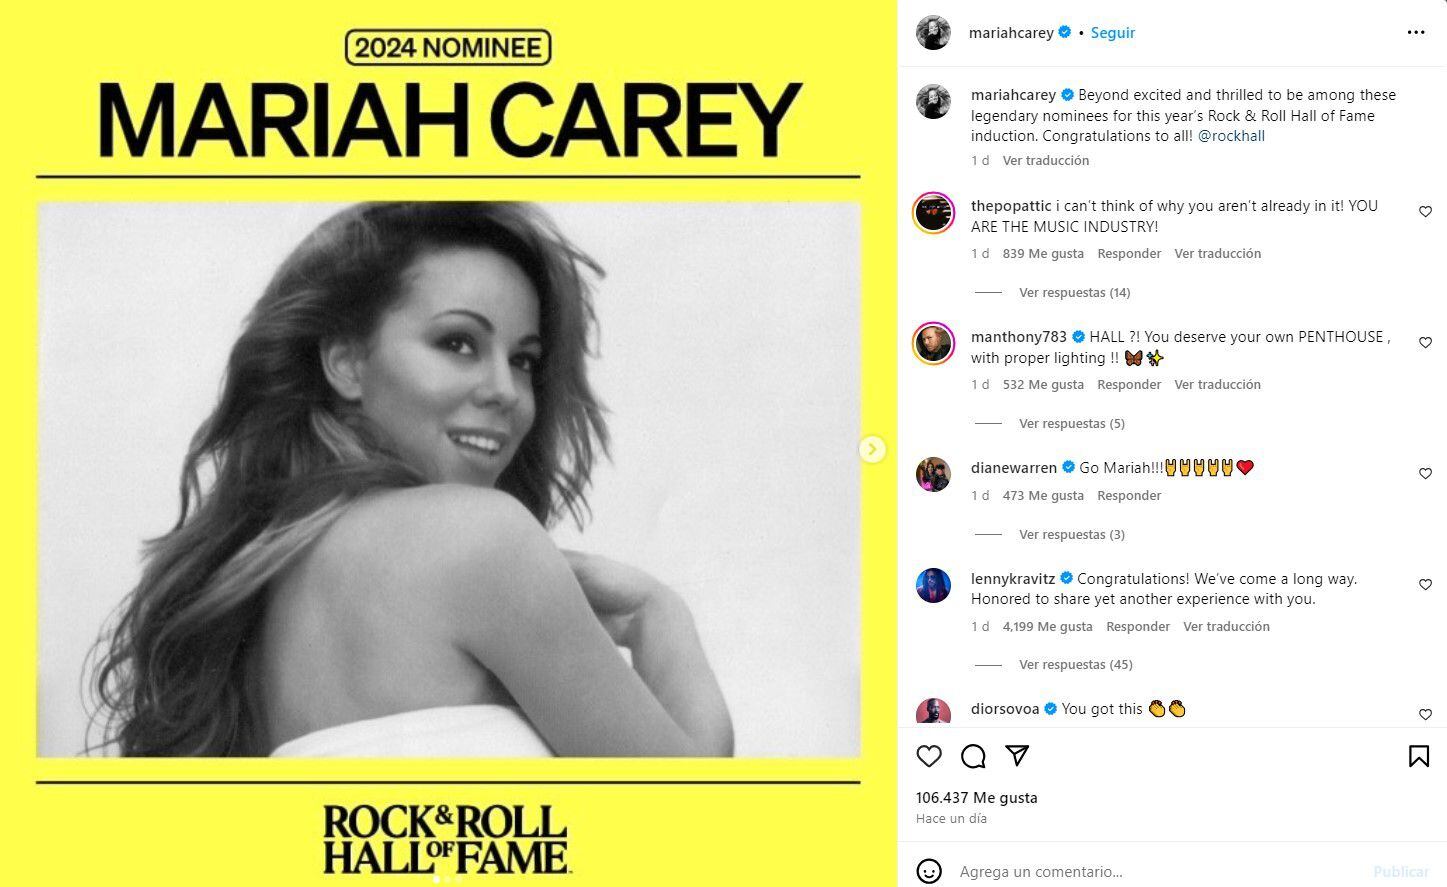Viewport: 1447px width, 887px height.
Task: Open the three-dots more options menu
Action: point(1415,33)
